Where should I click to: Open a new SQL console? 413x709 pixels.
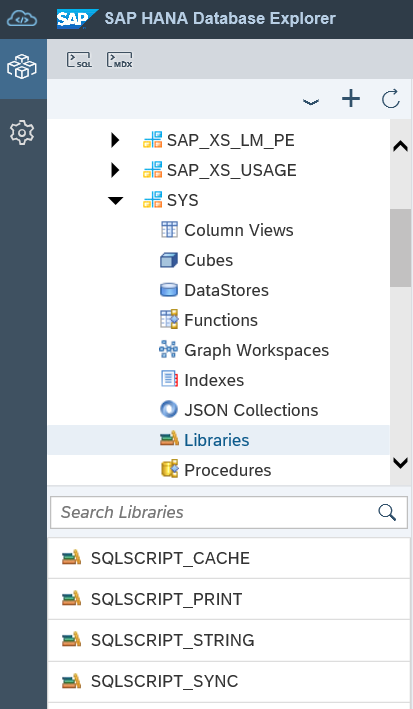(x=79, y=60)
